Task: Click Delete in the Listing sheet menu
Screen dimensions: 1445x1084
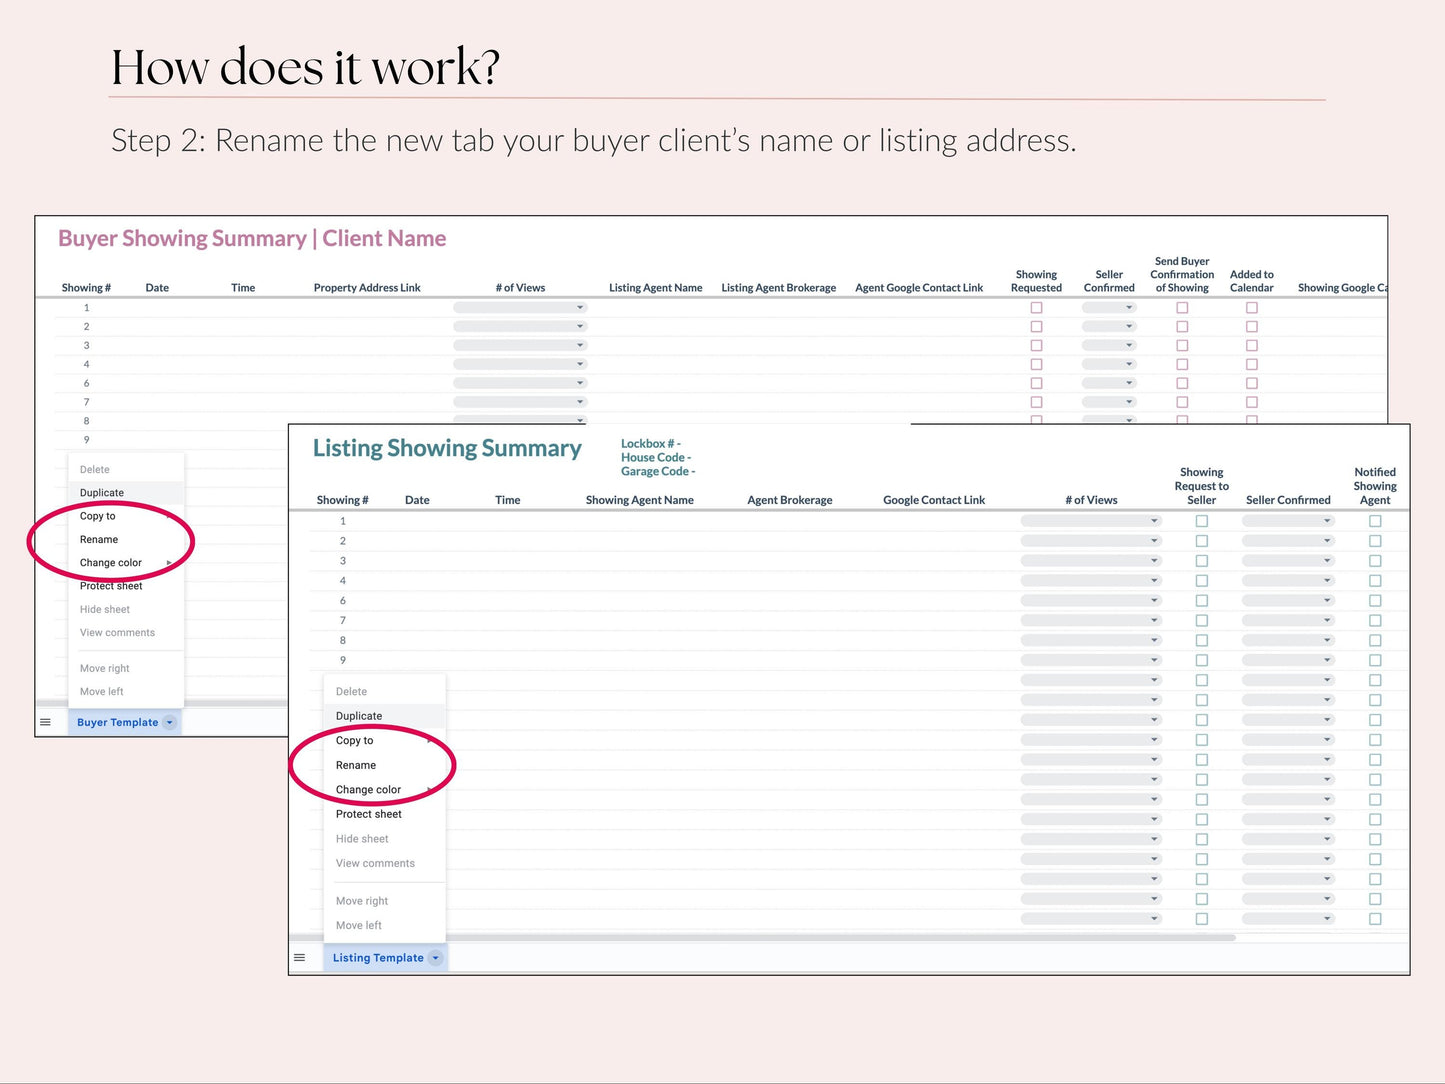Action: 351,692
